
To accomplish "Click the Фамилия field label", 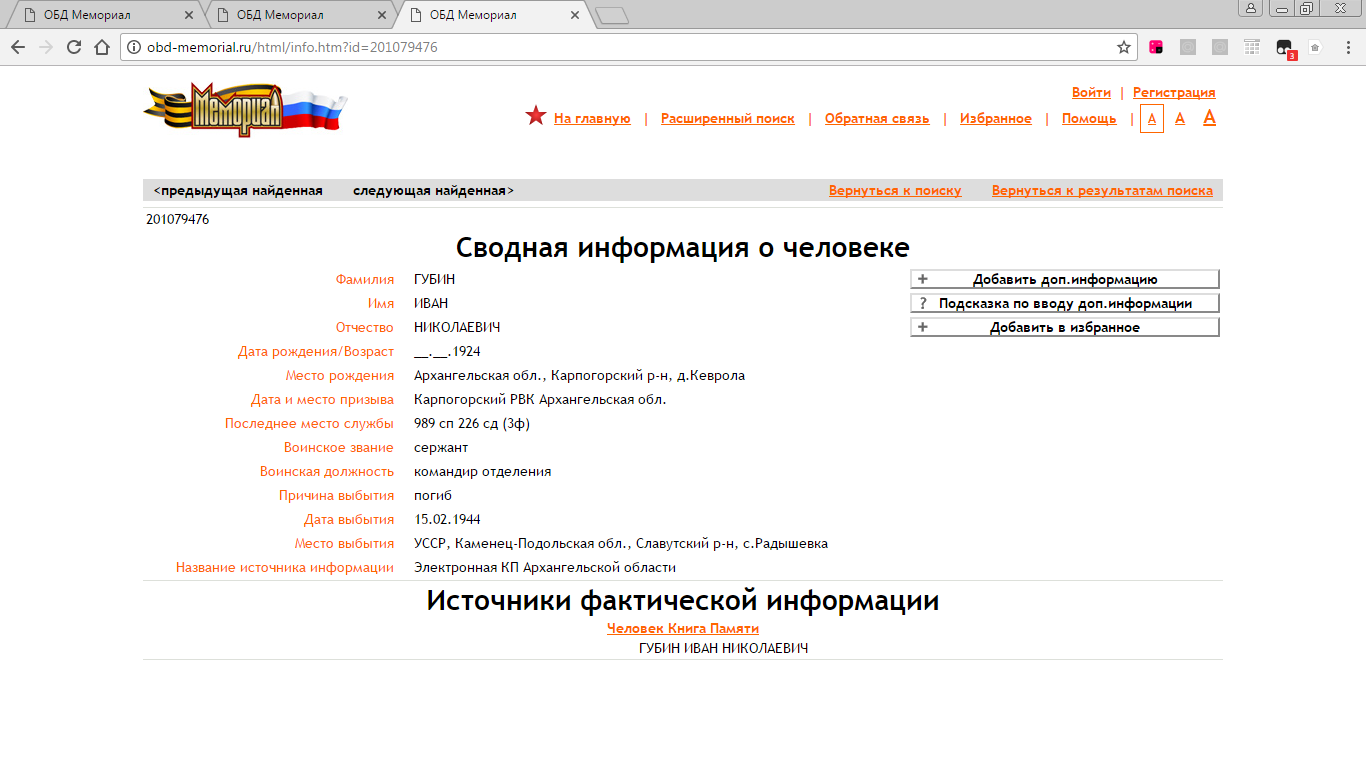I will (365, 279).
